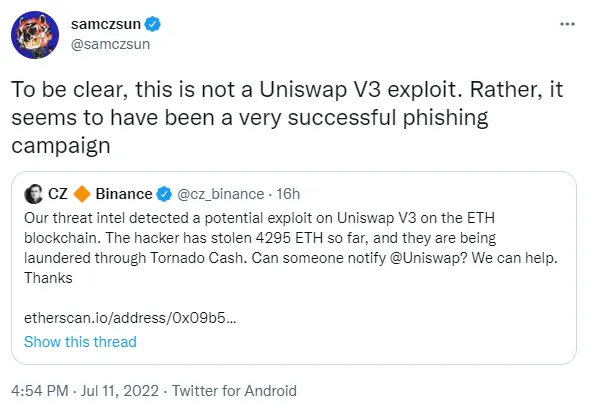The image size is (593, 408).
Task: Click the Twitter for Android source label
Action: click(x=234, y=391)
